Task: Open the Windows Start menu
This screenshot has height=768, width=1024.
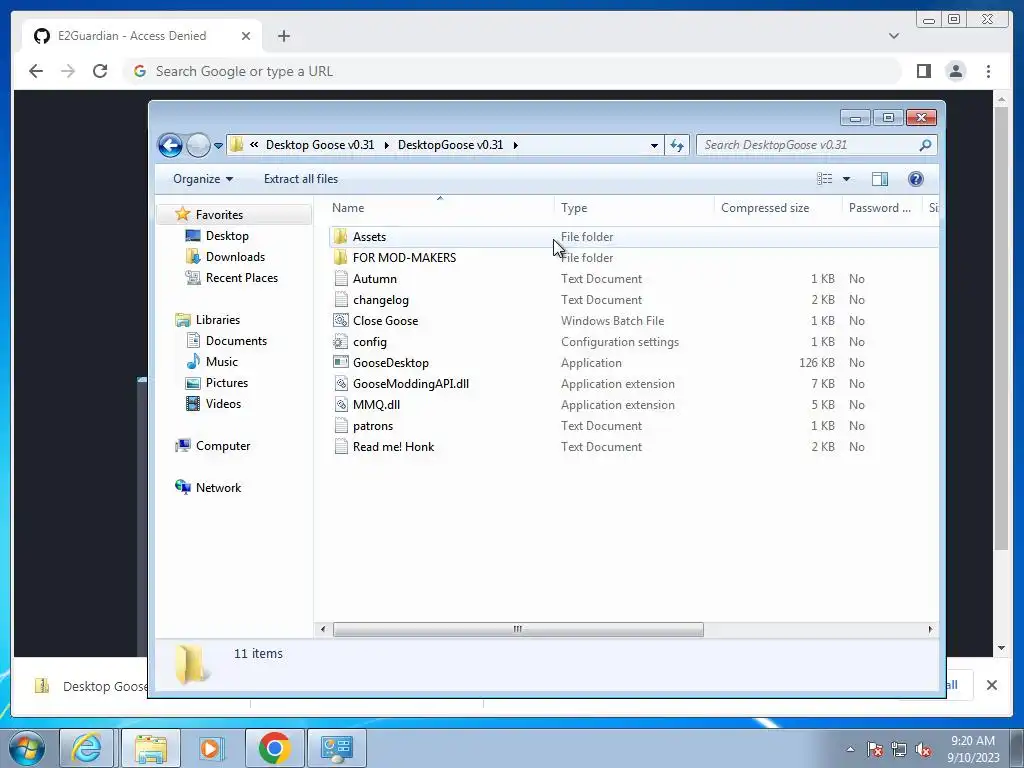Action: 27,748
